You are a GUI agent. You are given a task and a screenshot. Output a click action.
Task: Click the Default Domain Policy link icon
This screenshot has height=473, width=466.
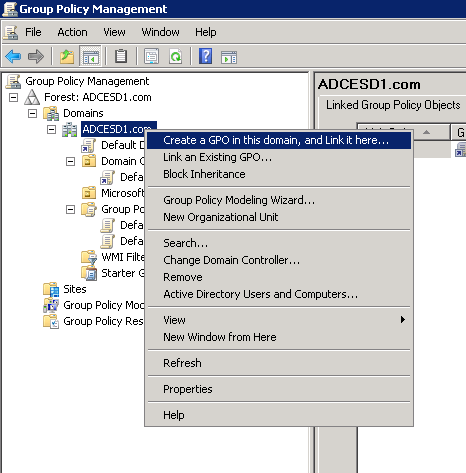(89, 145)
